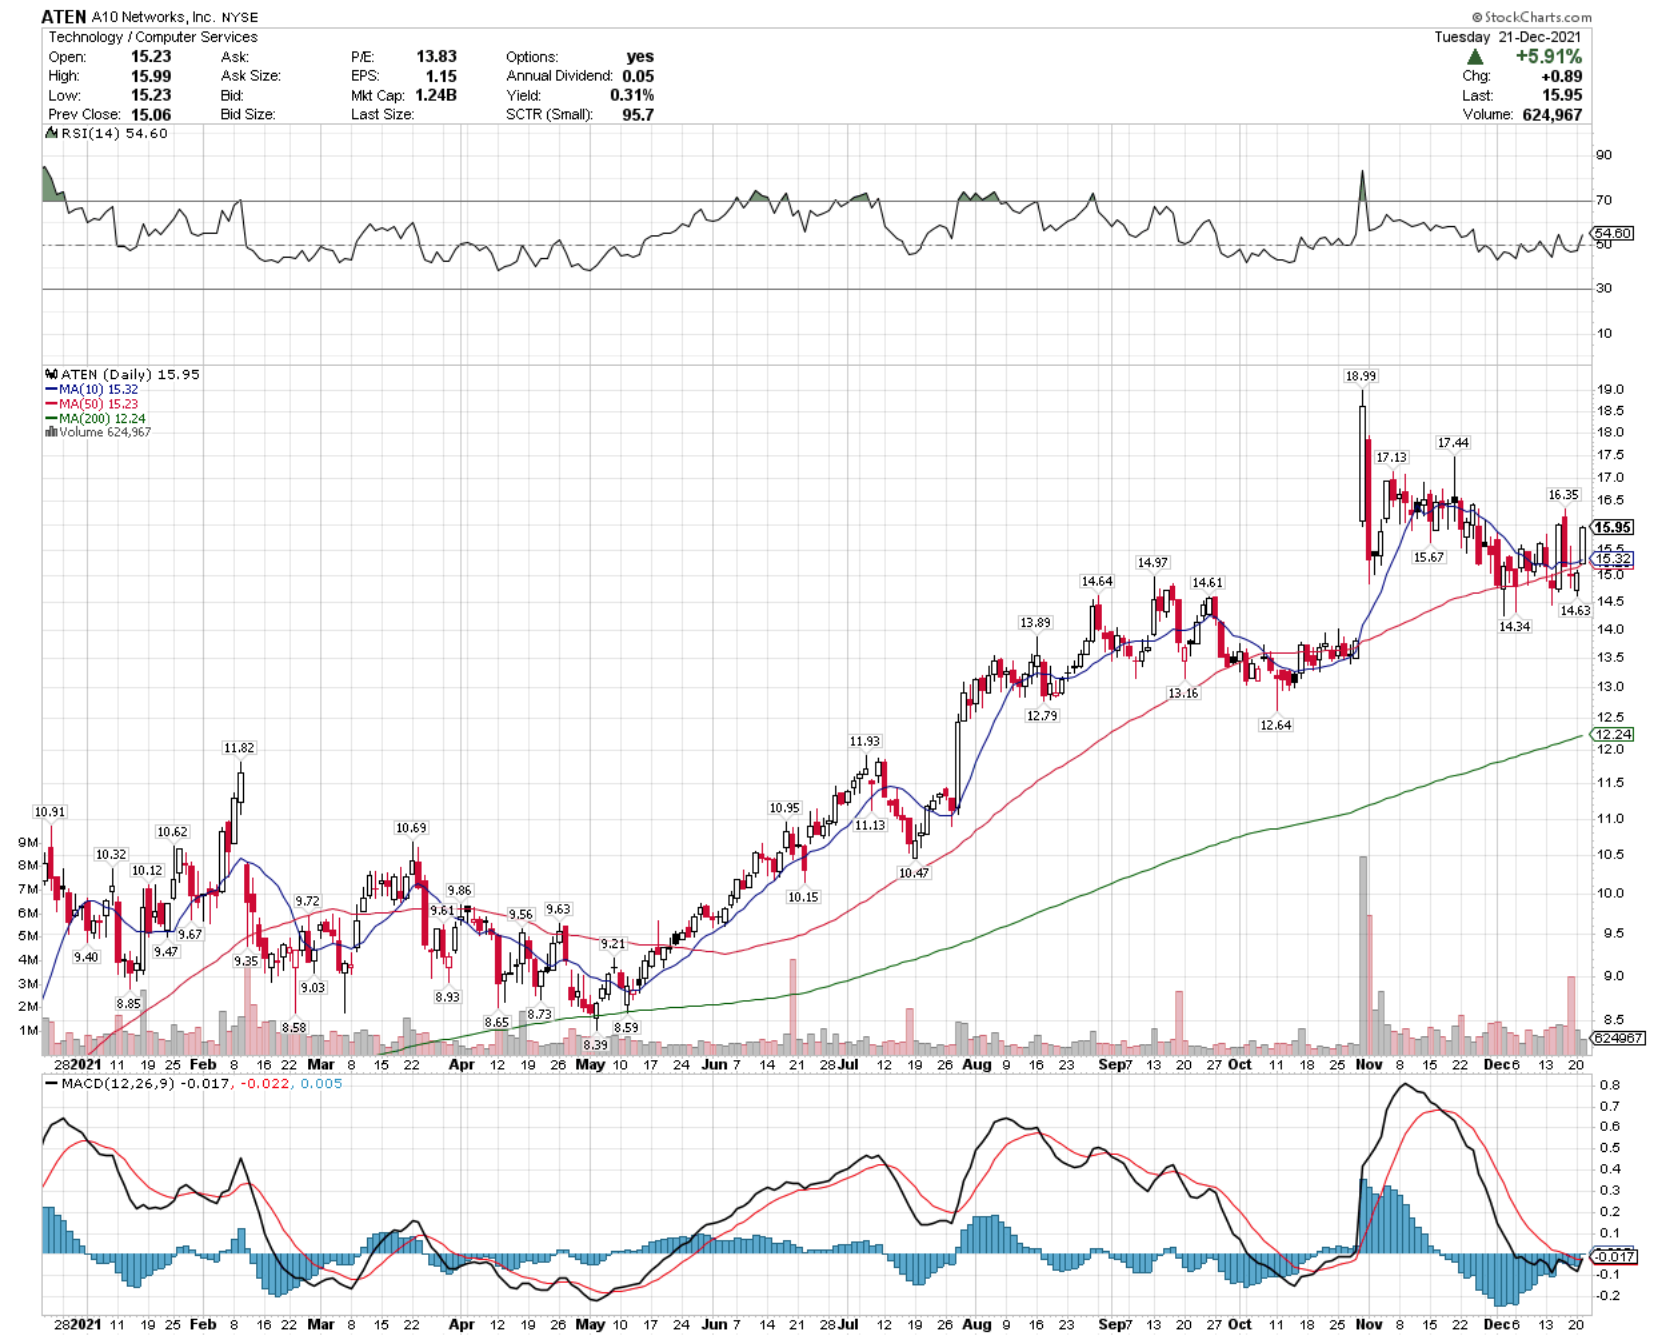Click the ATEN (Daily) 15.95 chart title

tap(123, 374)
